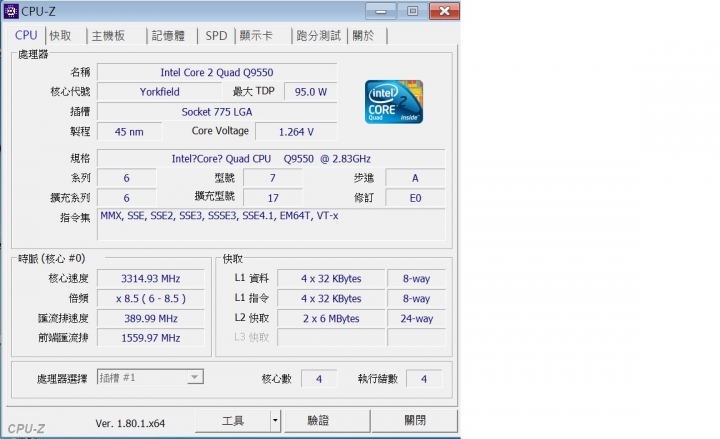Click the CPU-Z app icon in title bar
This screenshot has height=439, width=720.
(11, 11)
